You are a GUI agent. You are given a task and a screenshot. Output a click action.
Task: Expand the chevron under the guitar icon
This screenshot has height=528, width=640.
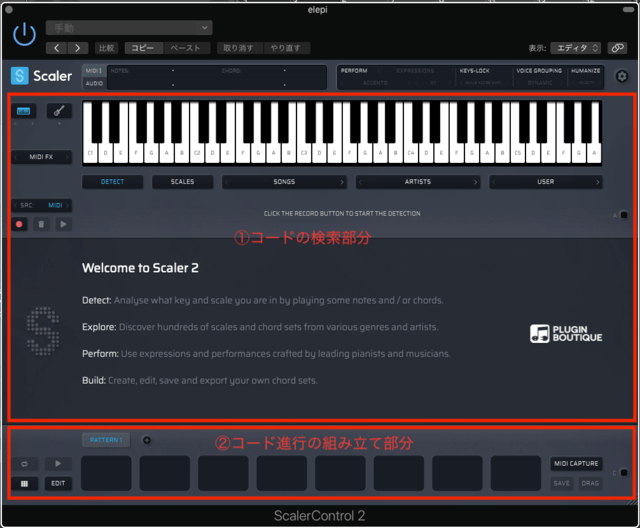[x=59, y=123]
